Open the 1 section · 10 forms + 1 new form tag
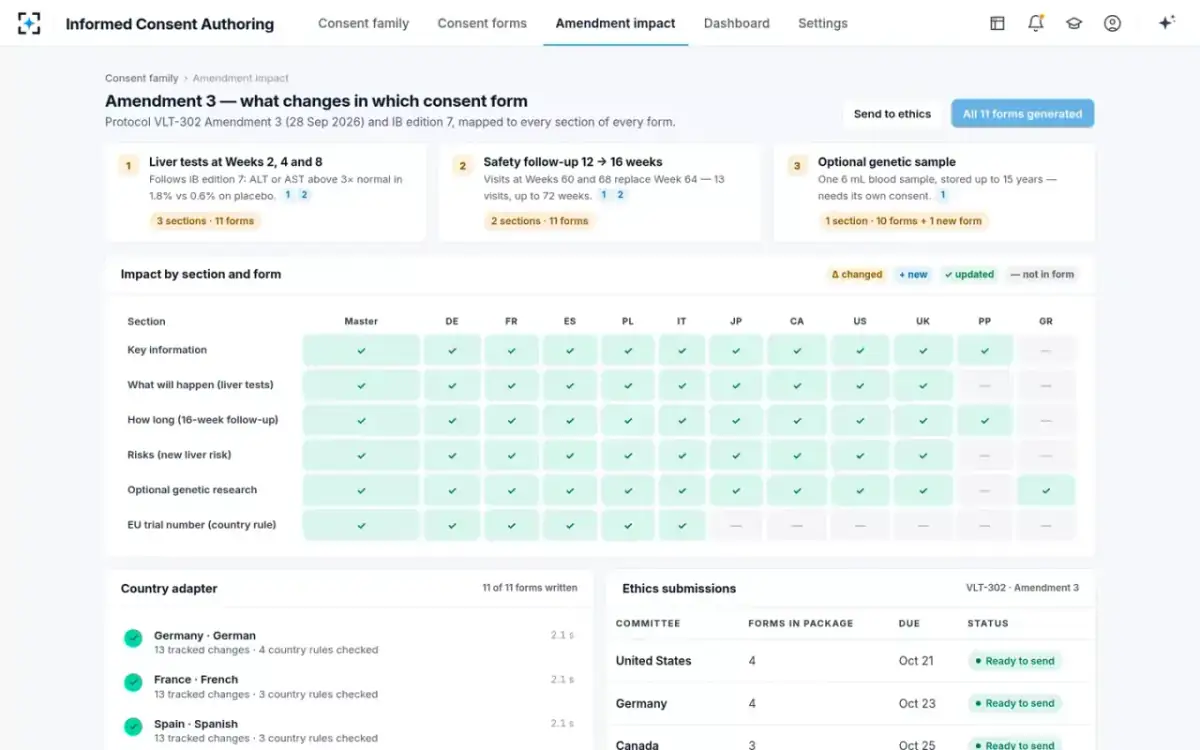This screenshot has width=1200, height=750. click(903, 221)
